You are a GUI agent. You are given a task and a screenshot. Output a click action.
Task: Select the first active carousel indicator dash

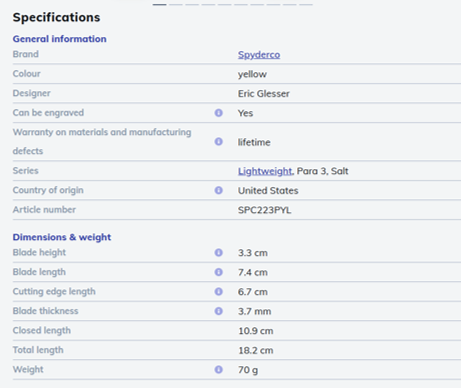[x=160, y=4]
